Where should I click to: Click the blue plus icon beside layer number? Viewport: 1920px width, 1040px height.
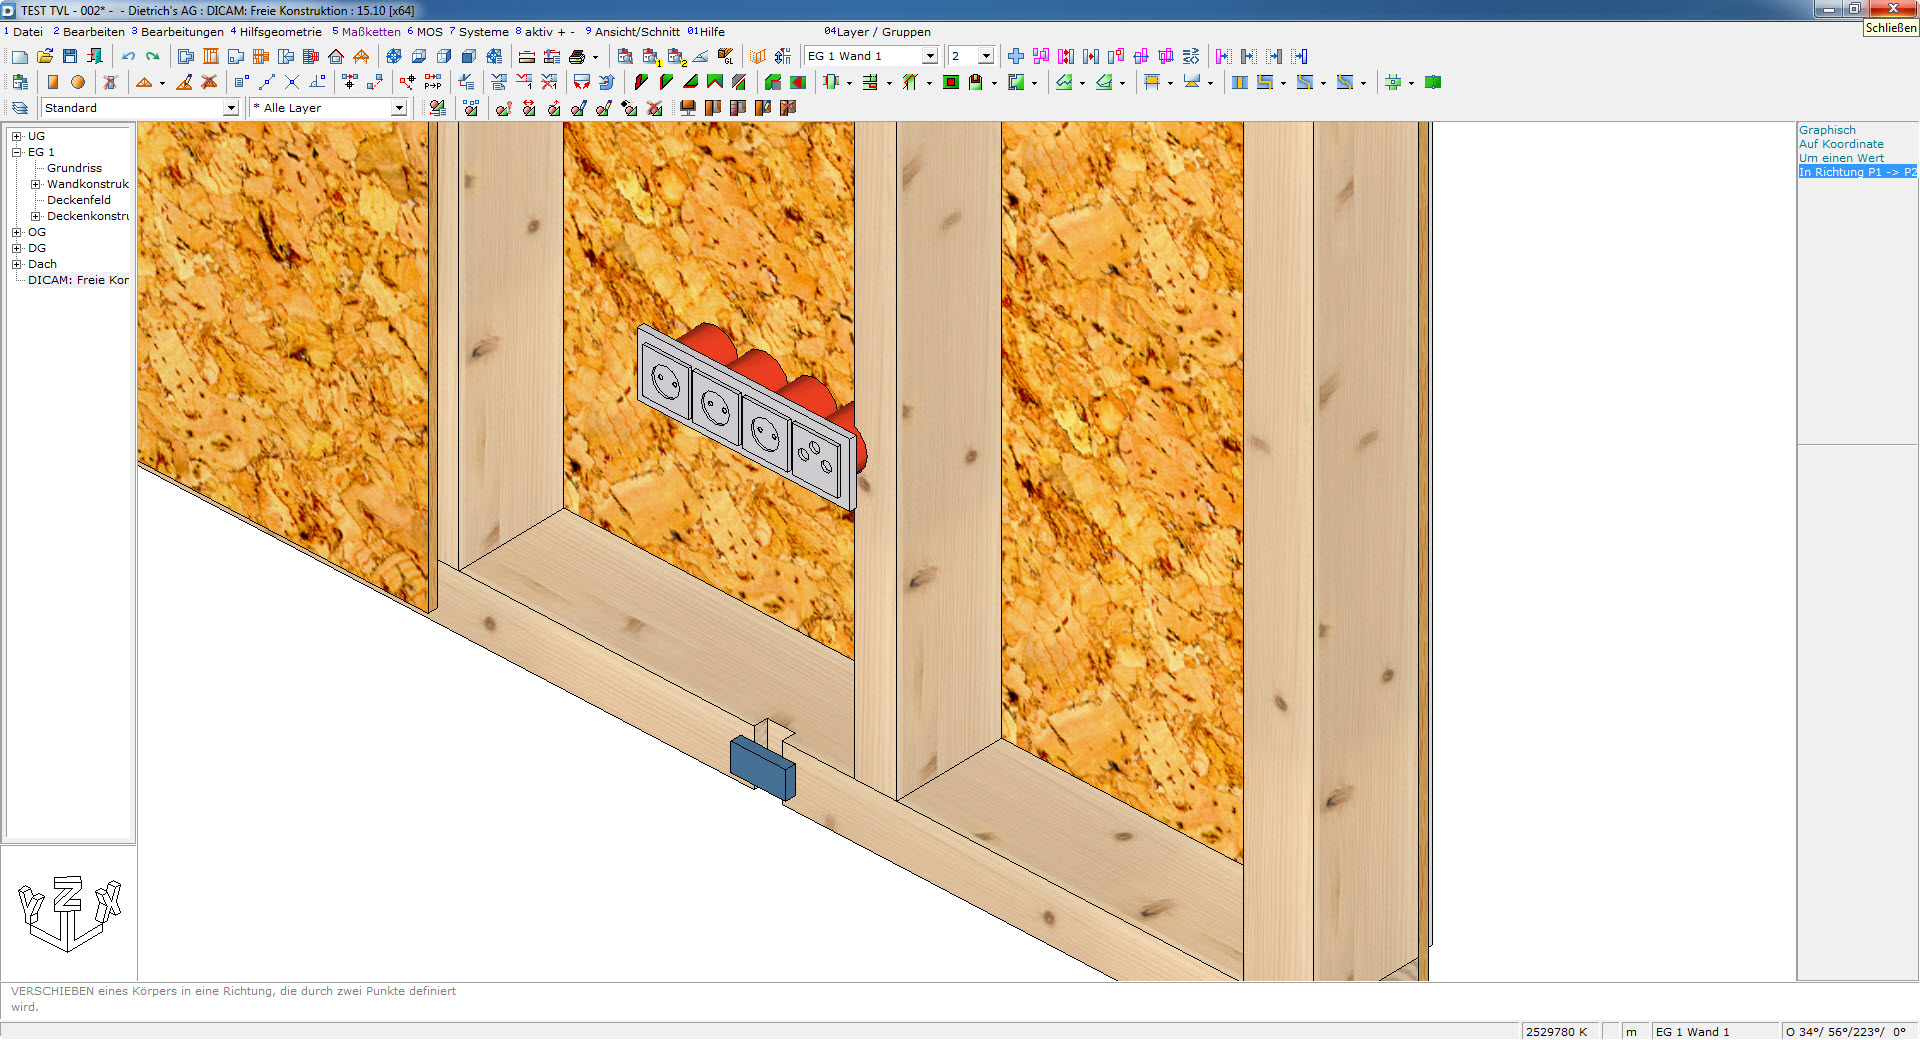(x=1016, y=56)
